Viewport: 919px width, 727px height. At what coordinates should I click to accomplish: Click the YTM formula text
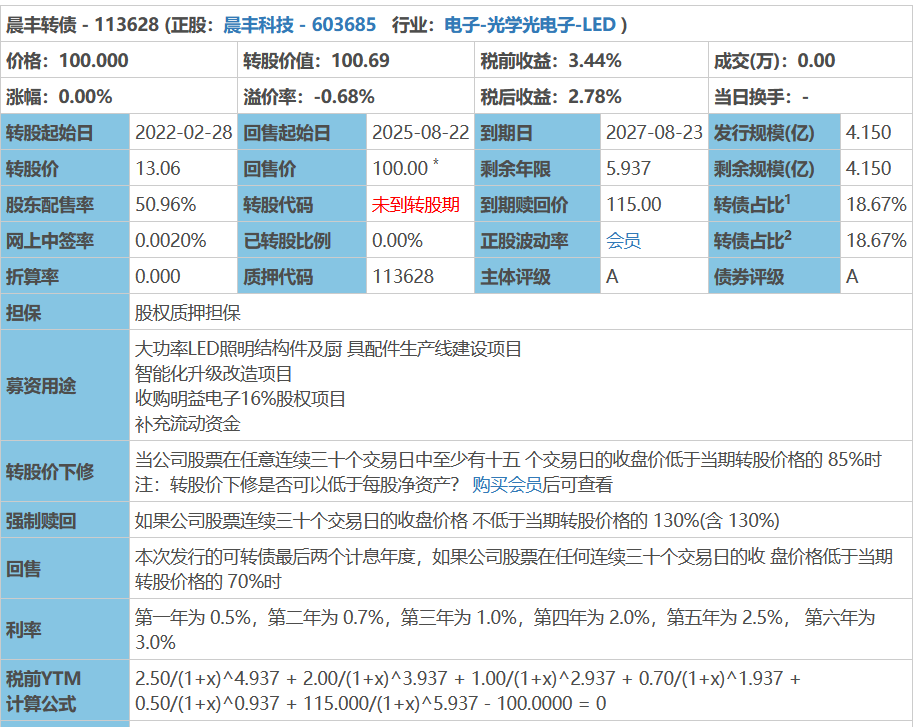point(468,691)
